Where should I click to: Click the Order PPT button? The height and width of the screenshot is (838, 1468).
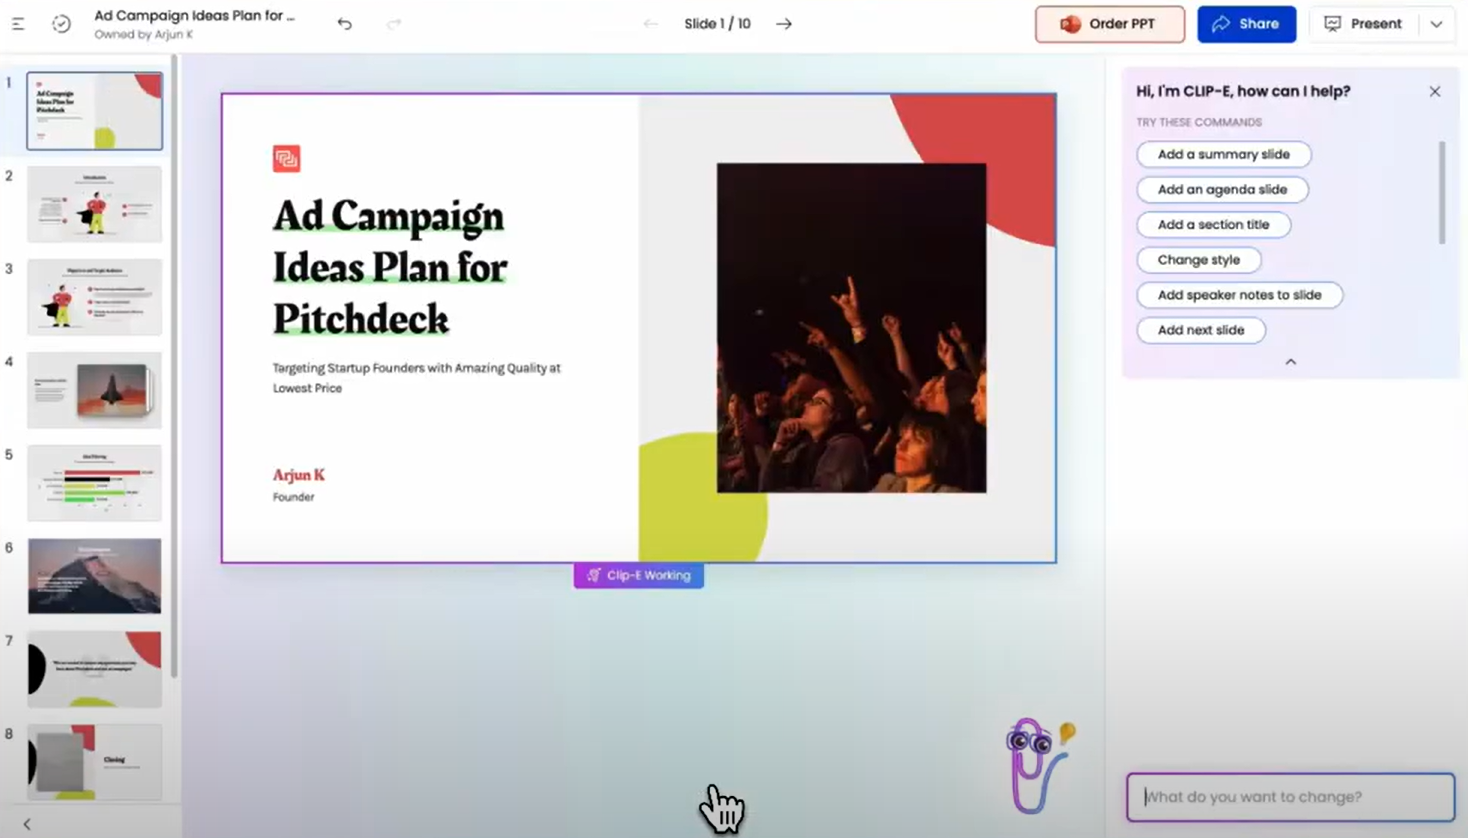(x=1109, y=24)
